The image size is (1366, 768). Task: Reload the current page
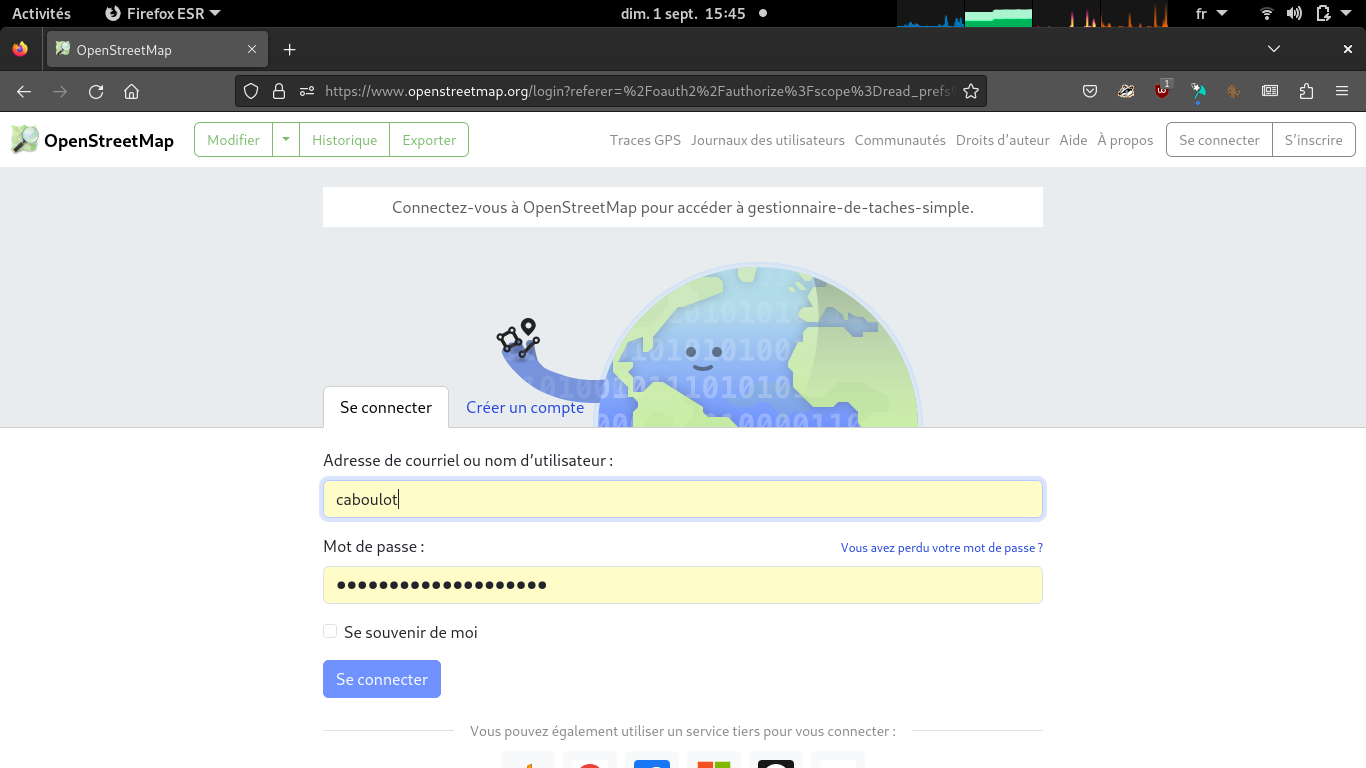tap(96, 91)
